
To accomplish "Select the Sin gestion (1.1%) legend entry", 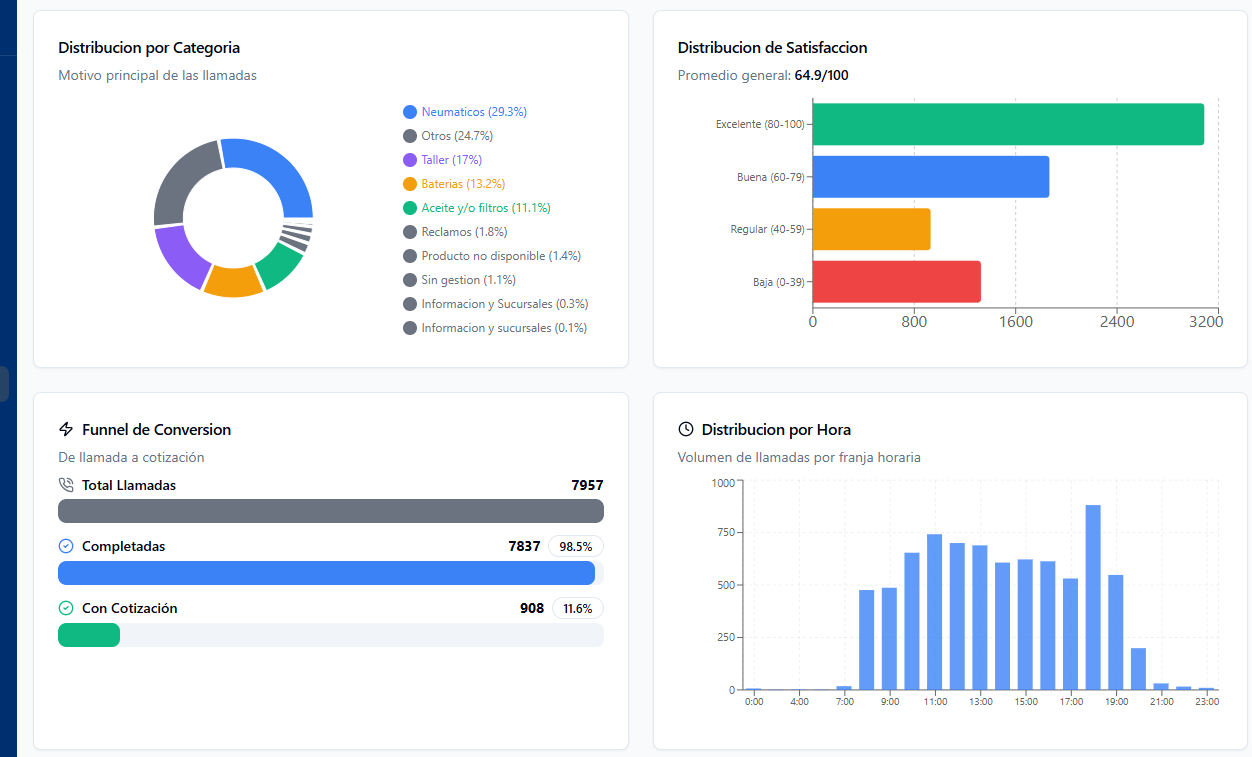I will click(x=460, y=280).
